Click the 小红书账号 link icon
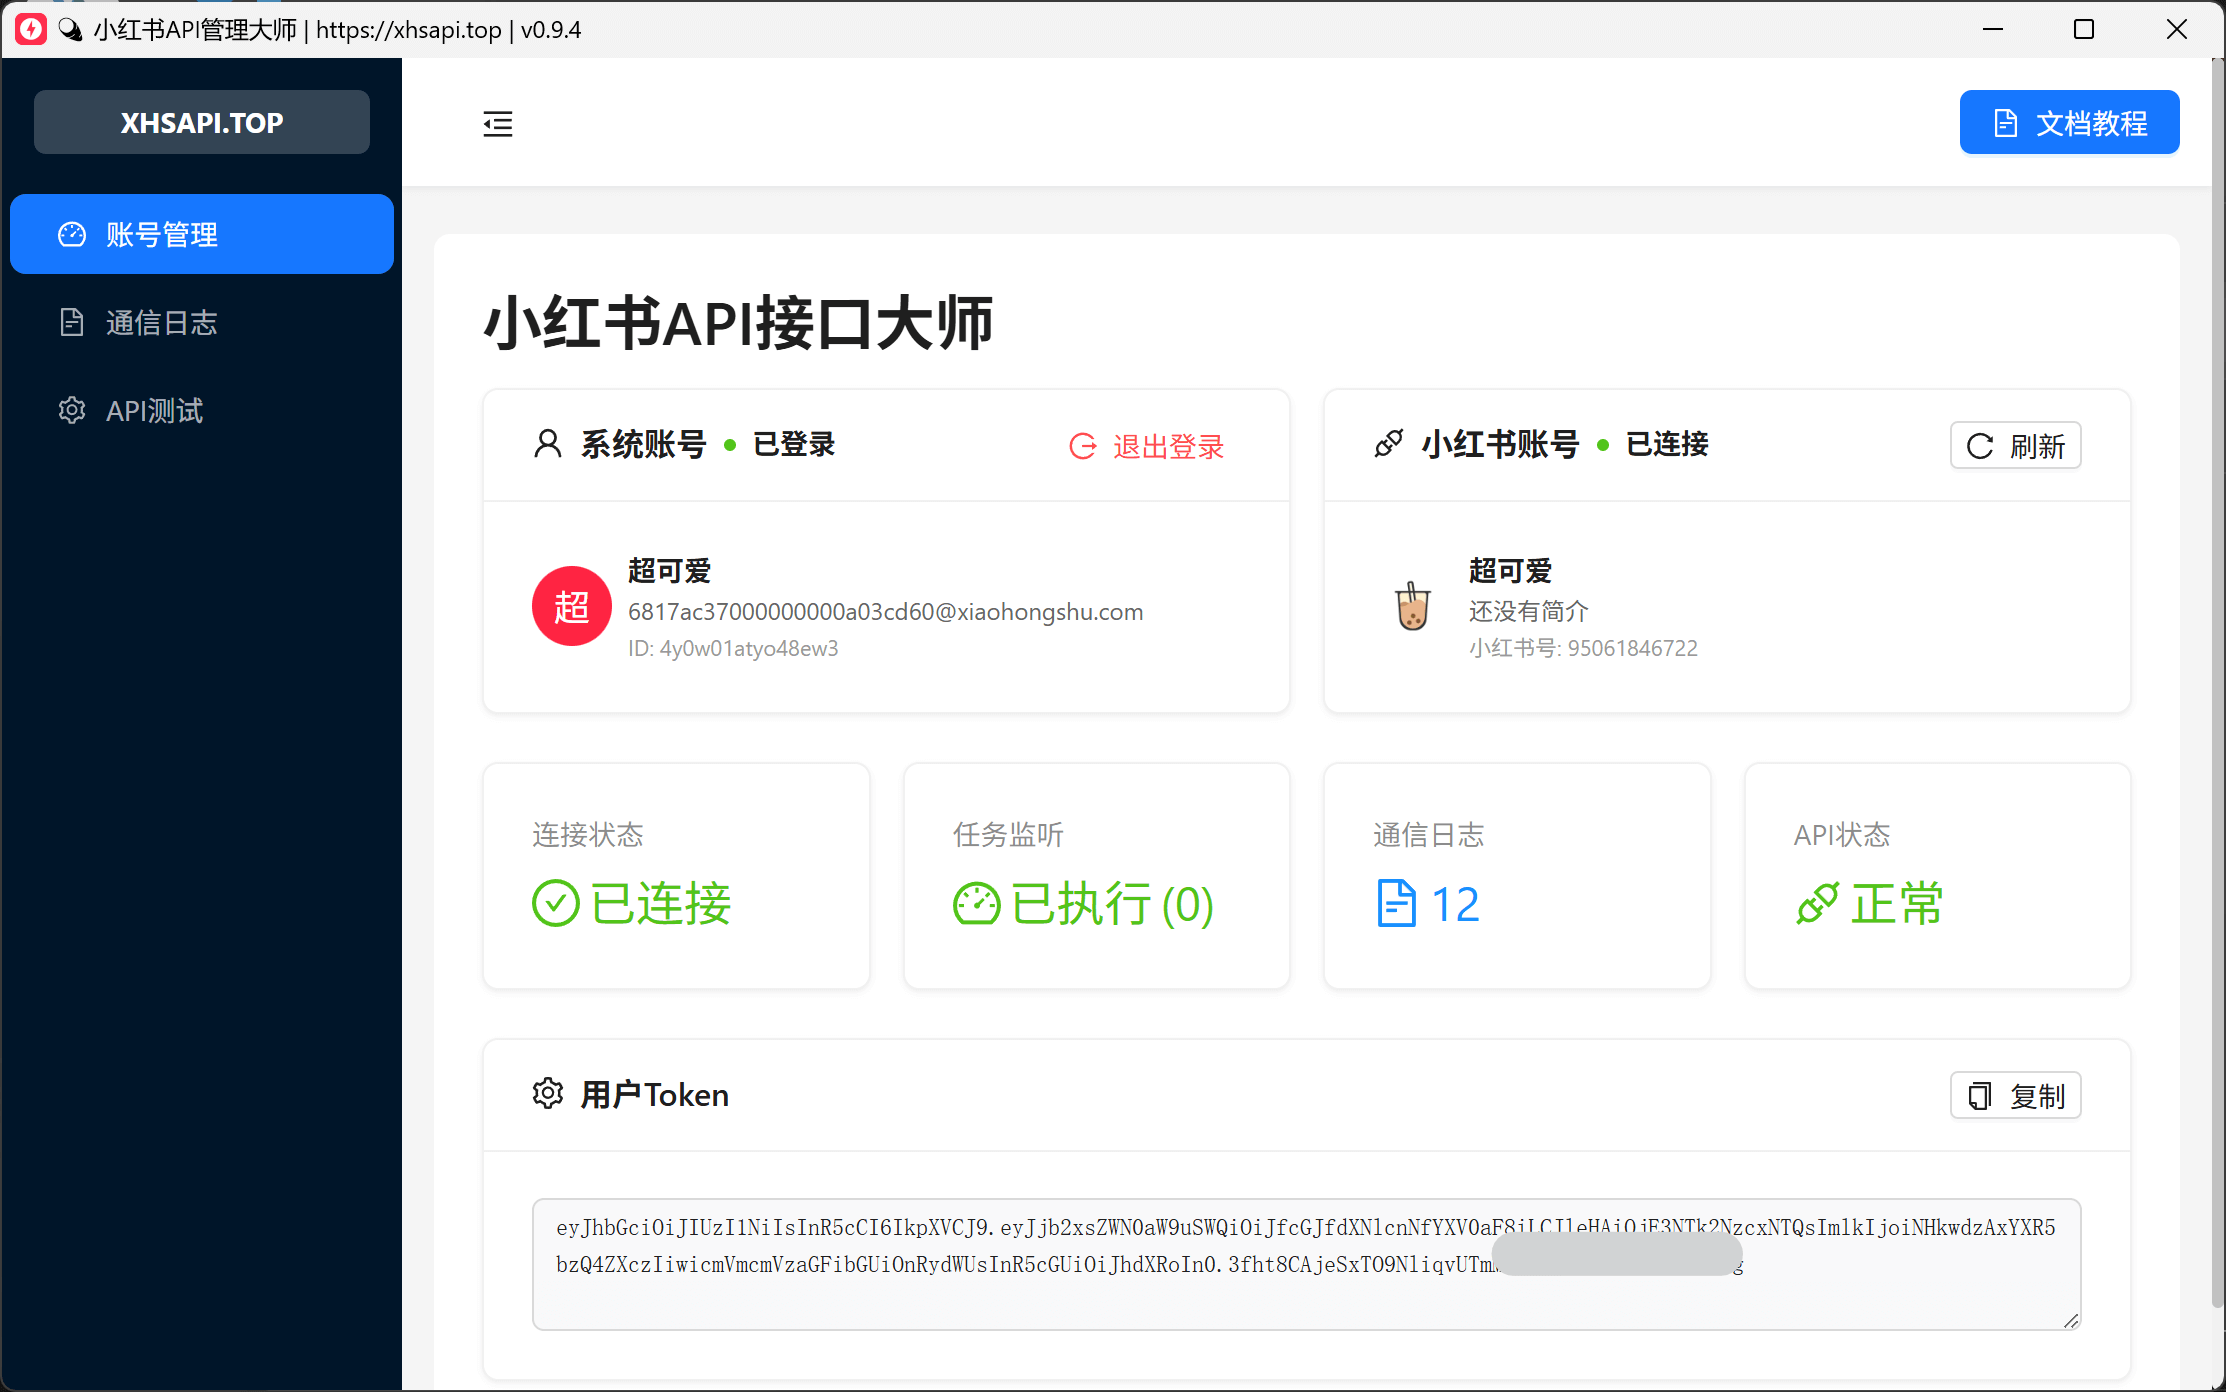This screenshot has width=2226, height=1392. pyautogui.click(x=1389, y=444)
